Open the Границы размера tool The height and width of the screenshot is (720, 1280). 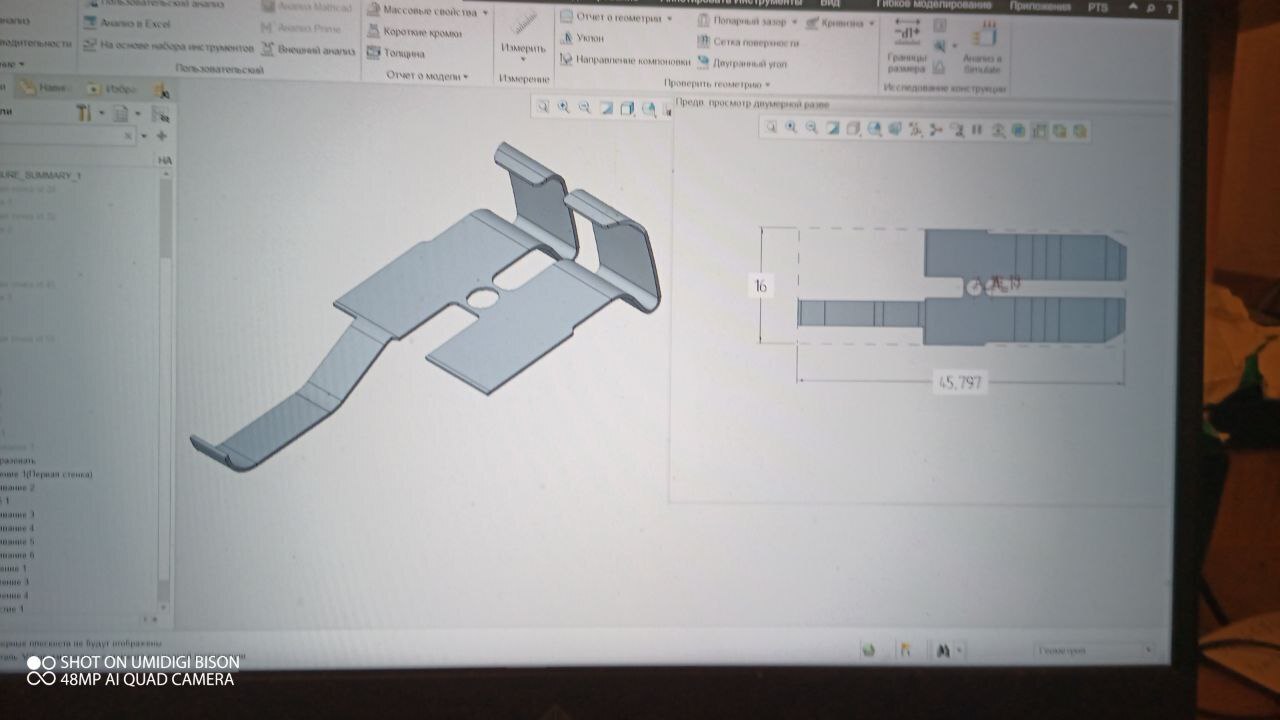(907, 46)
